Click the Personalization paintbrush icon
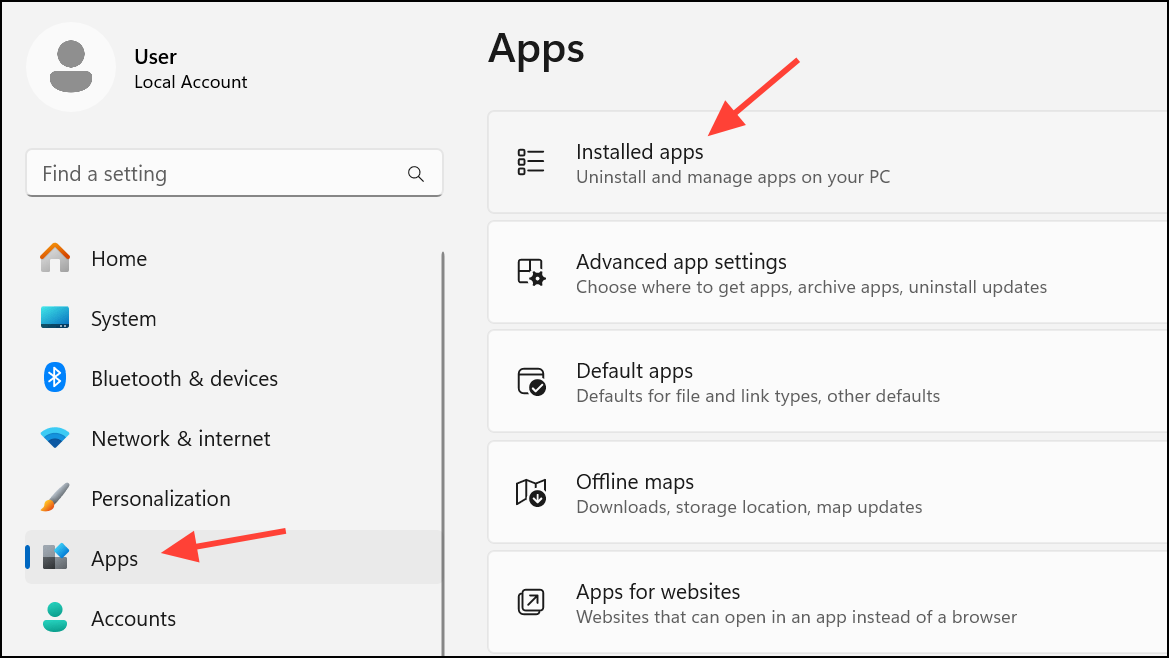 (x=54, y=498)
